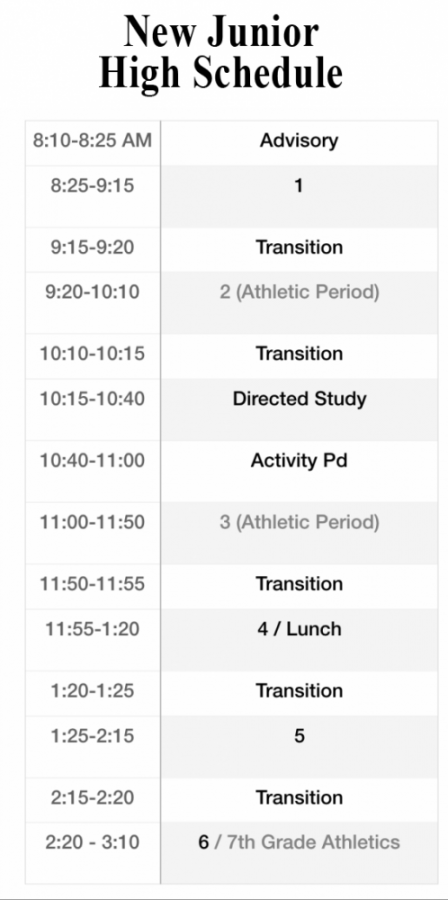Click the New Junior High Schedule title

coord(221,53)
